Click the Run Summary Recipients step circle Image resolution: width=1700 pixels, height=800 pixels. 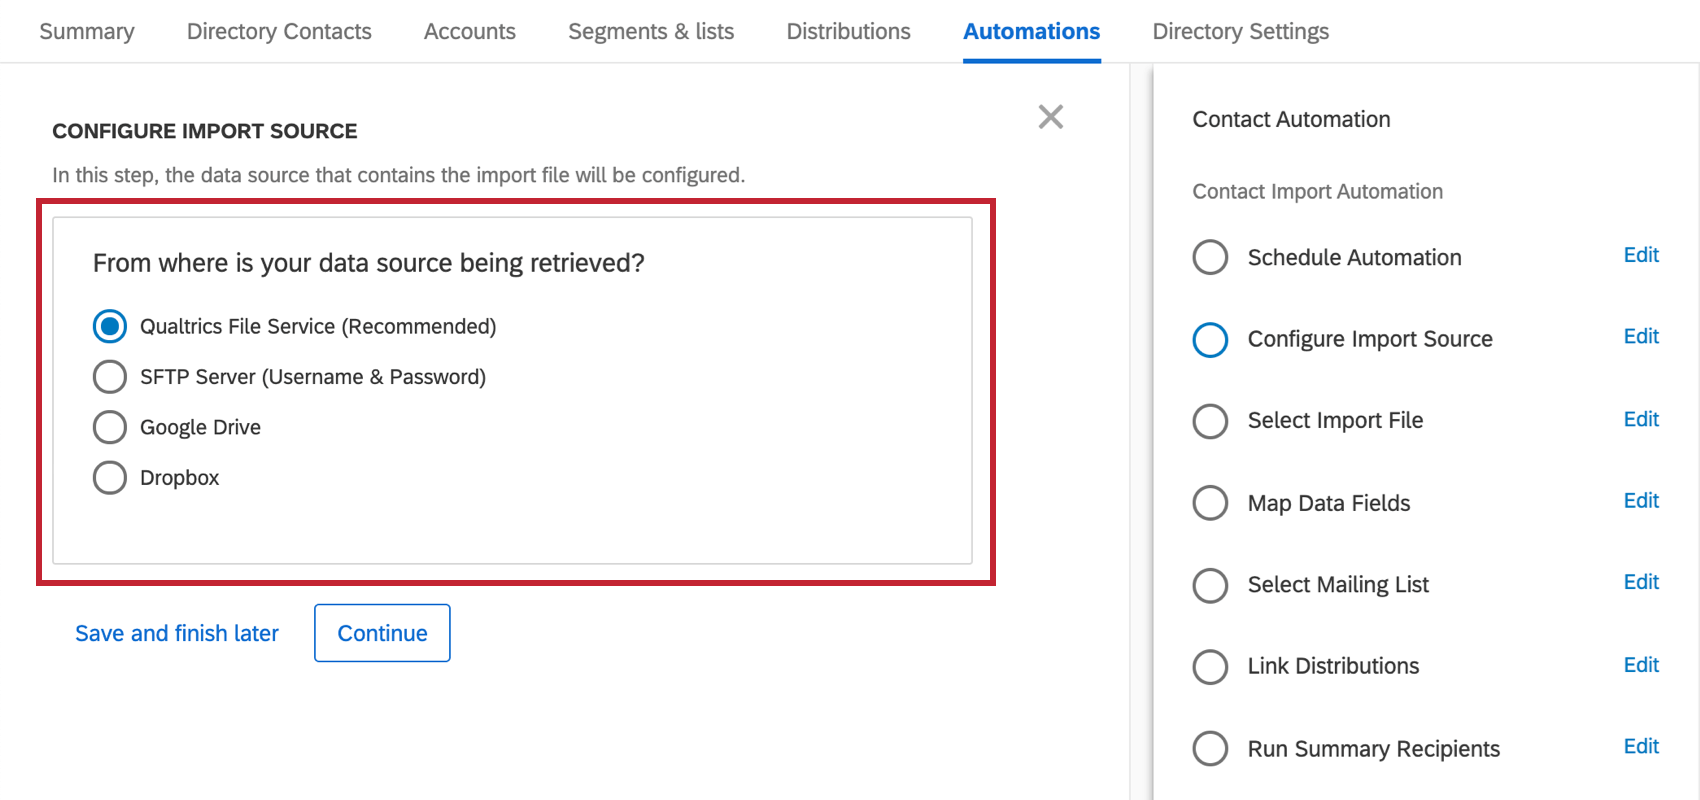1210,748
